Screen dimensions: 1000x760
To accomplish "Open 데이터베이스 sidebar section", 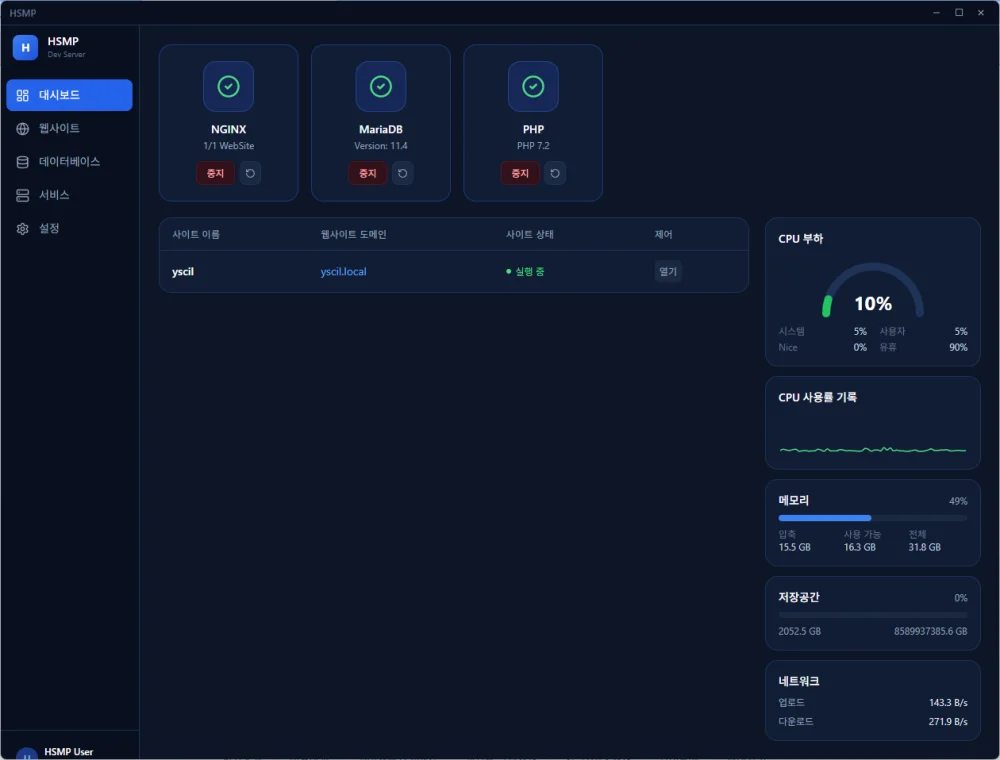I will 70,161.
